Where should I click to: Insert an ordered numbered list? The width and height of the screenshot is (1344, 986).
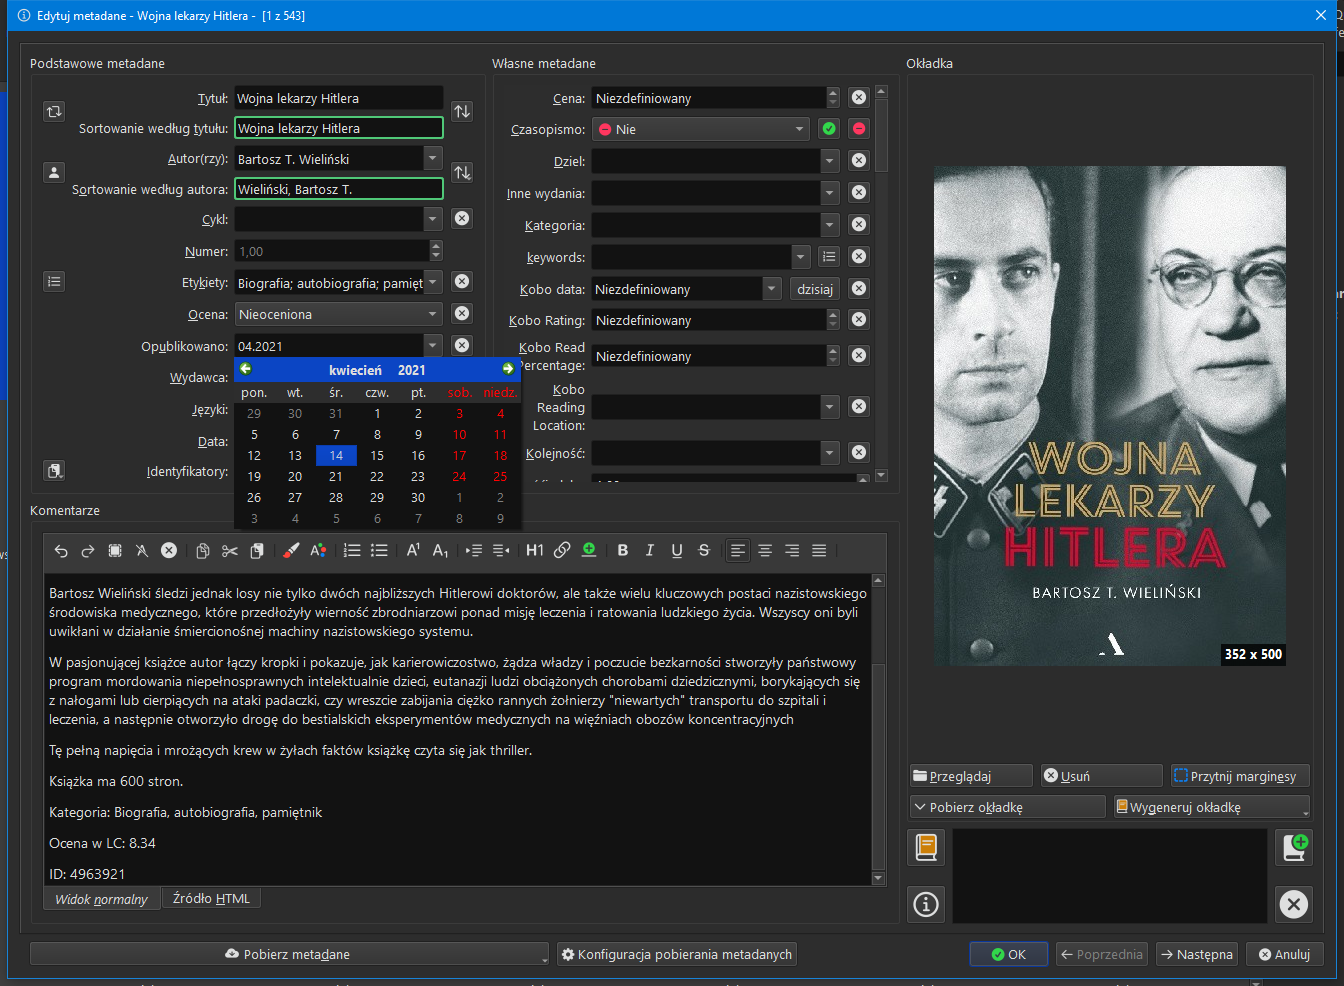(x=352, y=550)
